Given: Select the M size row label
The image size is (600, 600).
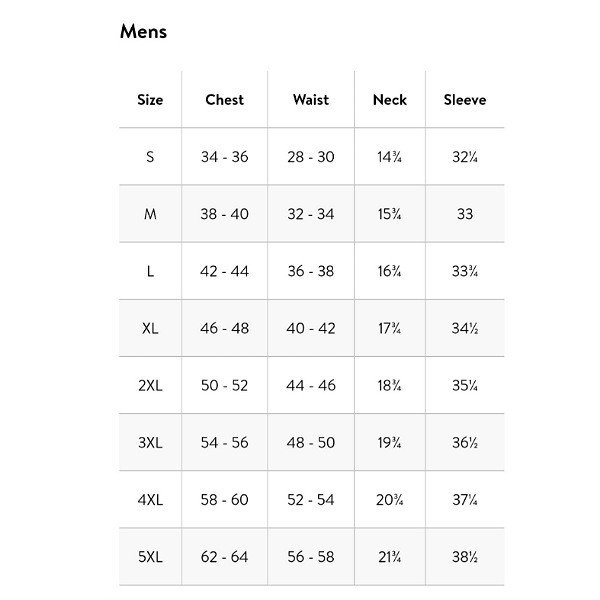Looking at the screenshot, I should (150, 214).
